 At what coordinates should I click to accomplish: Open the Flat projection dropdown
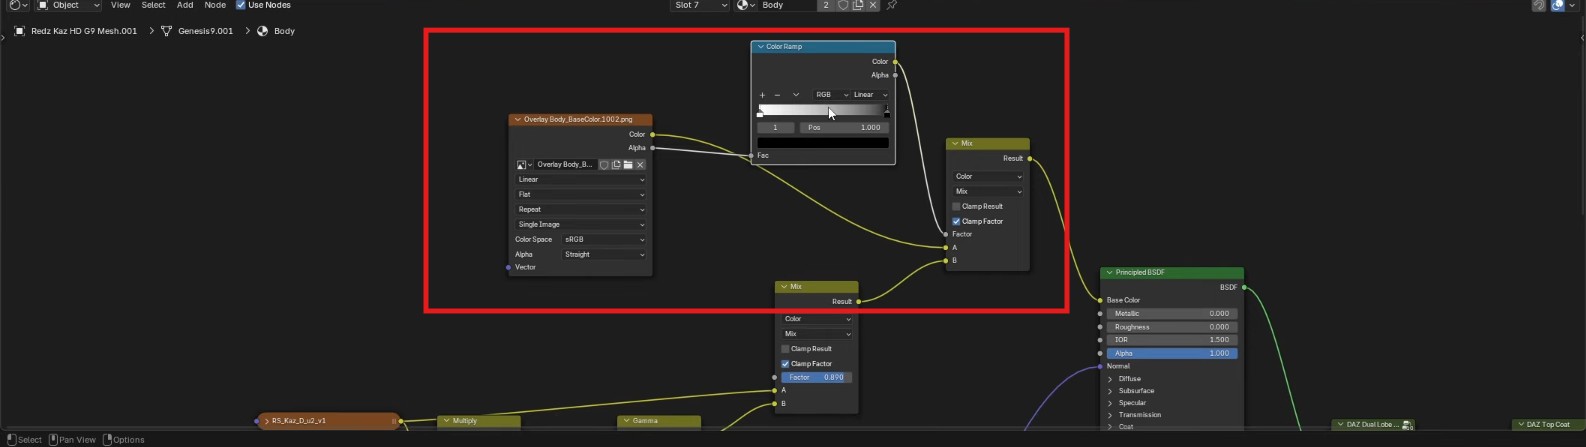[x=580, y=195]
